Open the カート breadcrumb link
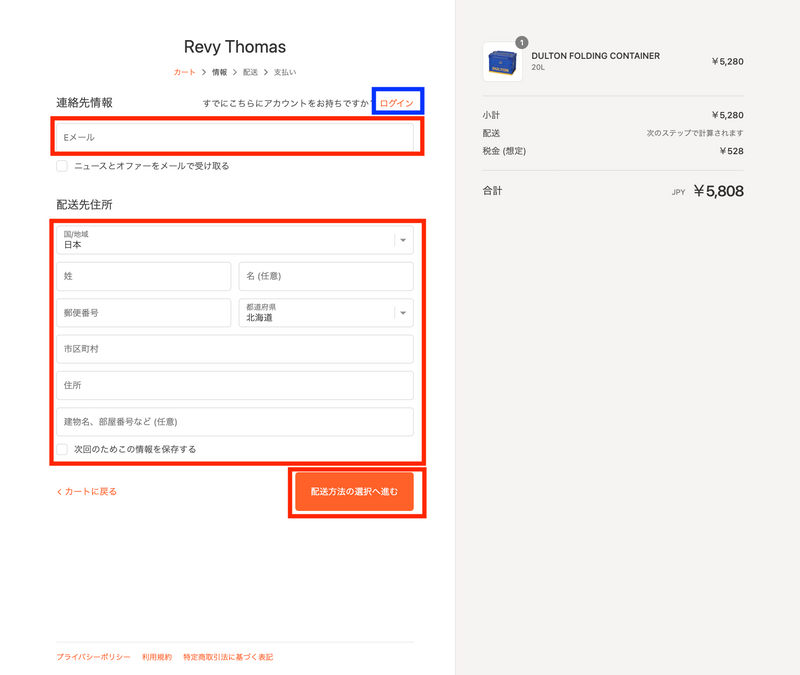The image size is (800, 675). [184, 72]
